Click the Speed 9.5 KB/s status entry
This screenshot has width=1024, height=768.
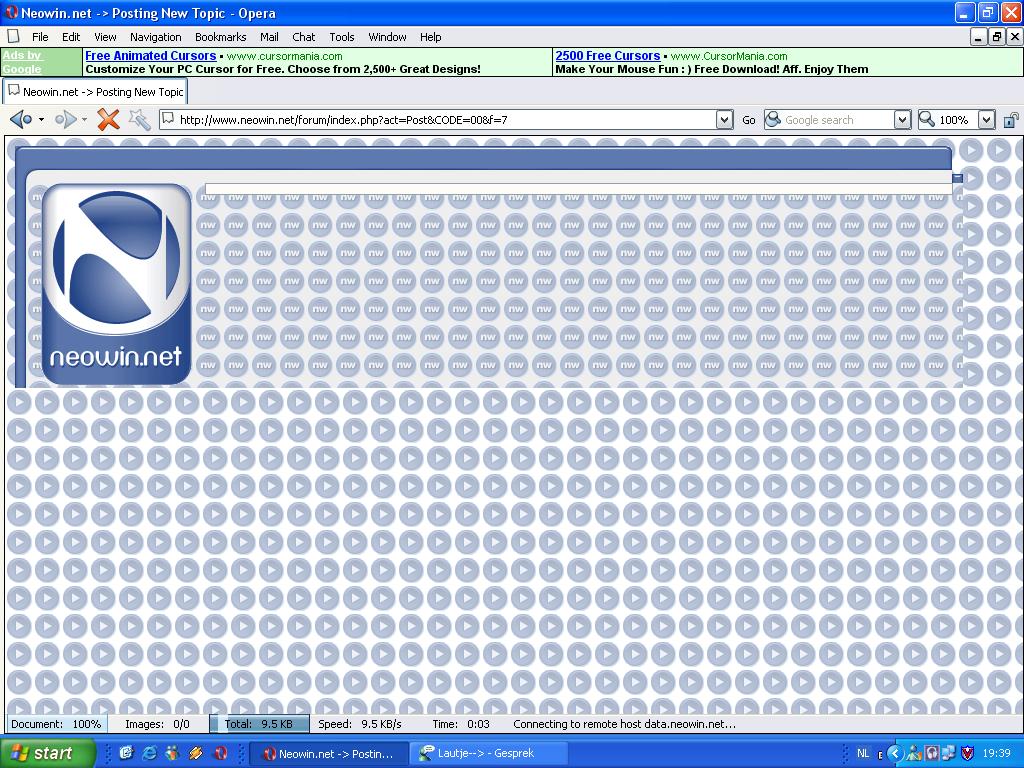click(360, 724)
